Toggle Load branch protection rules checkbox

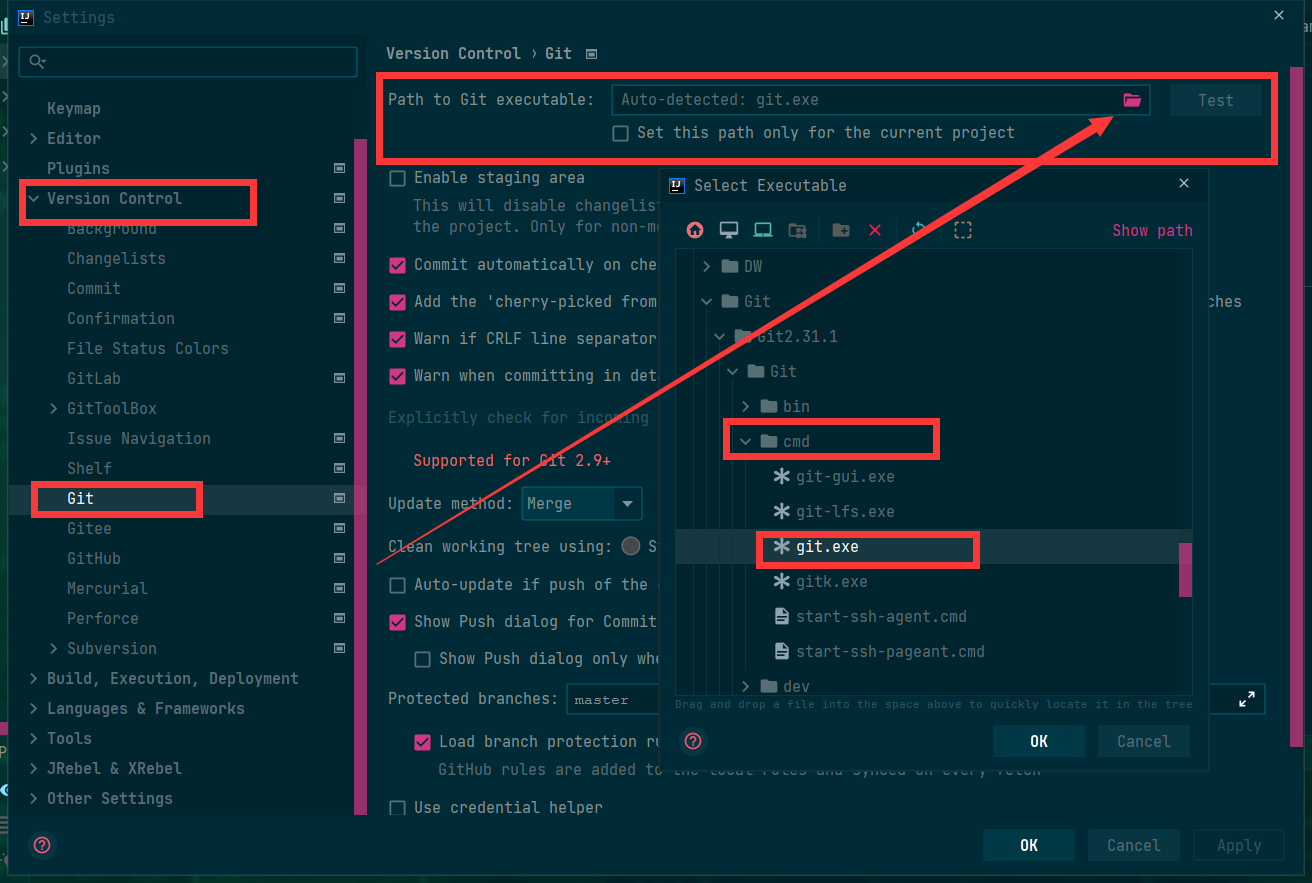422,742
